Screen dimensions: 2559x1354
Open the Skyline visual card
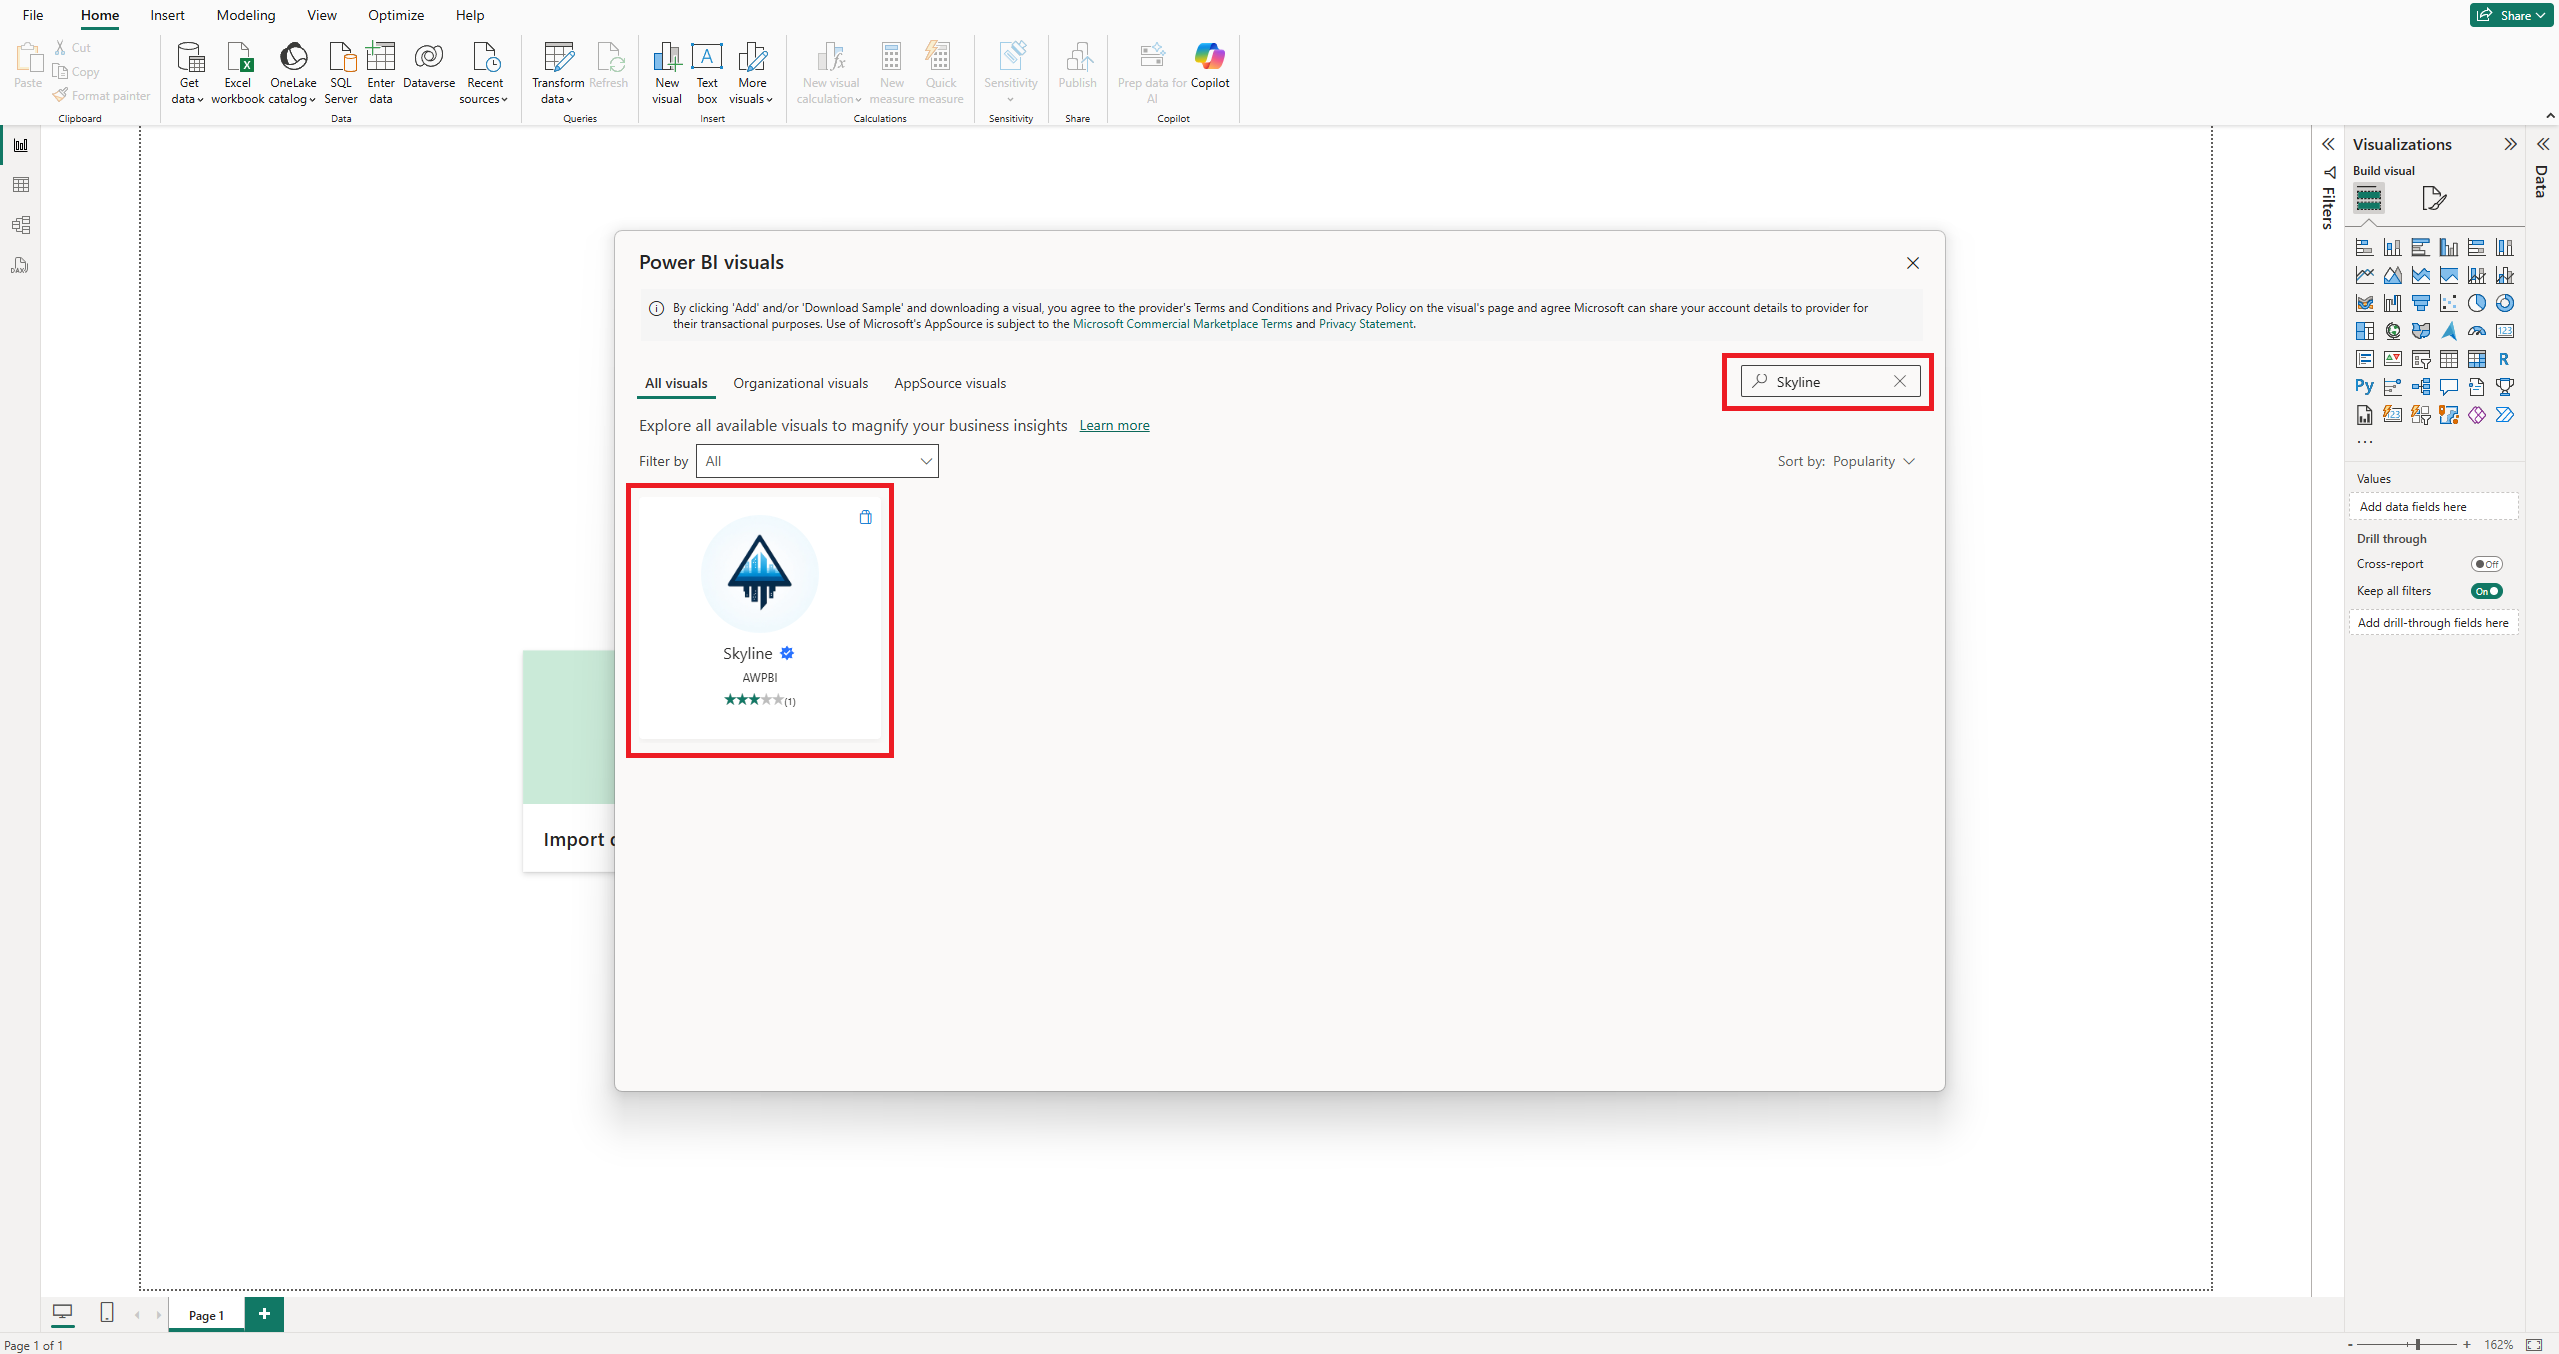pos(760,619)
